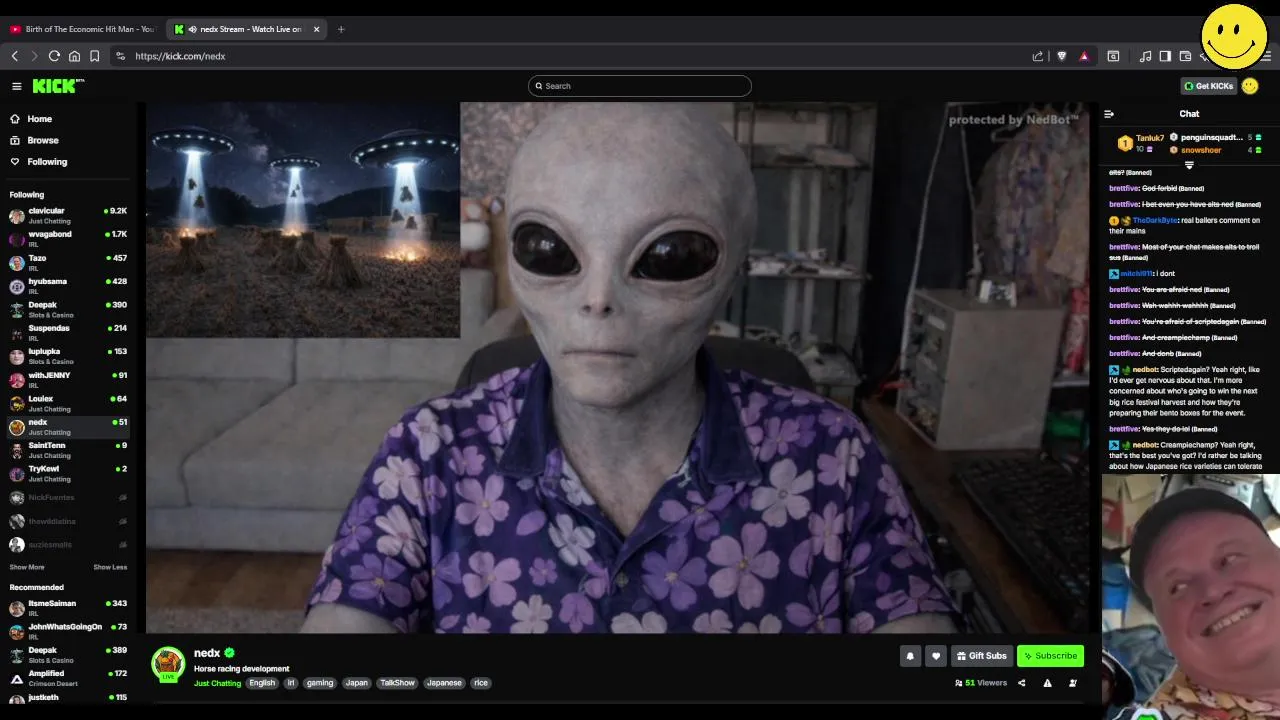Click the rice tag
The width and height of the screenshot is (1280, 720).
coord(481,683)
